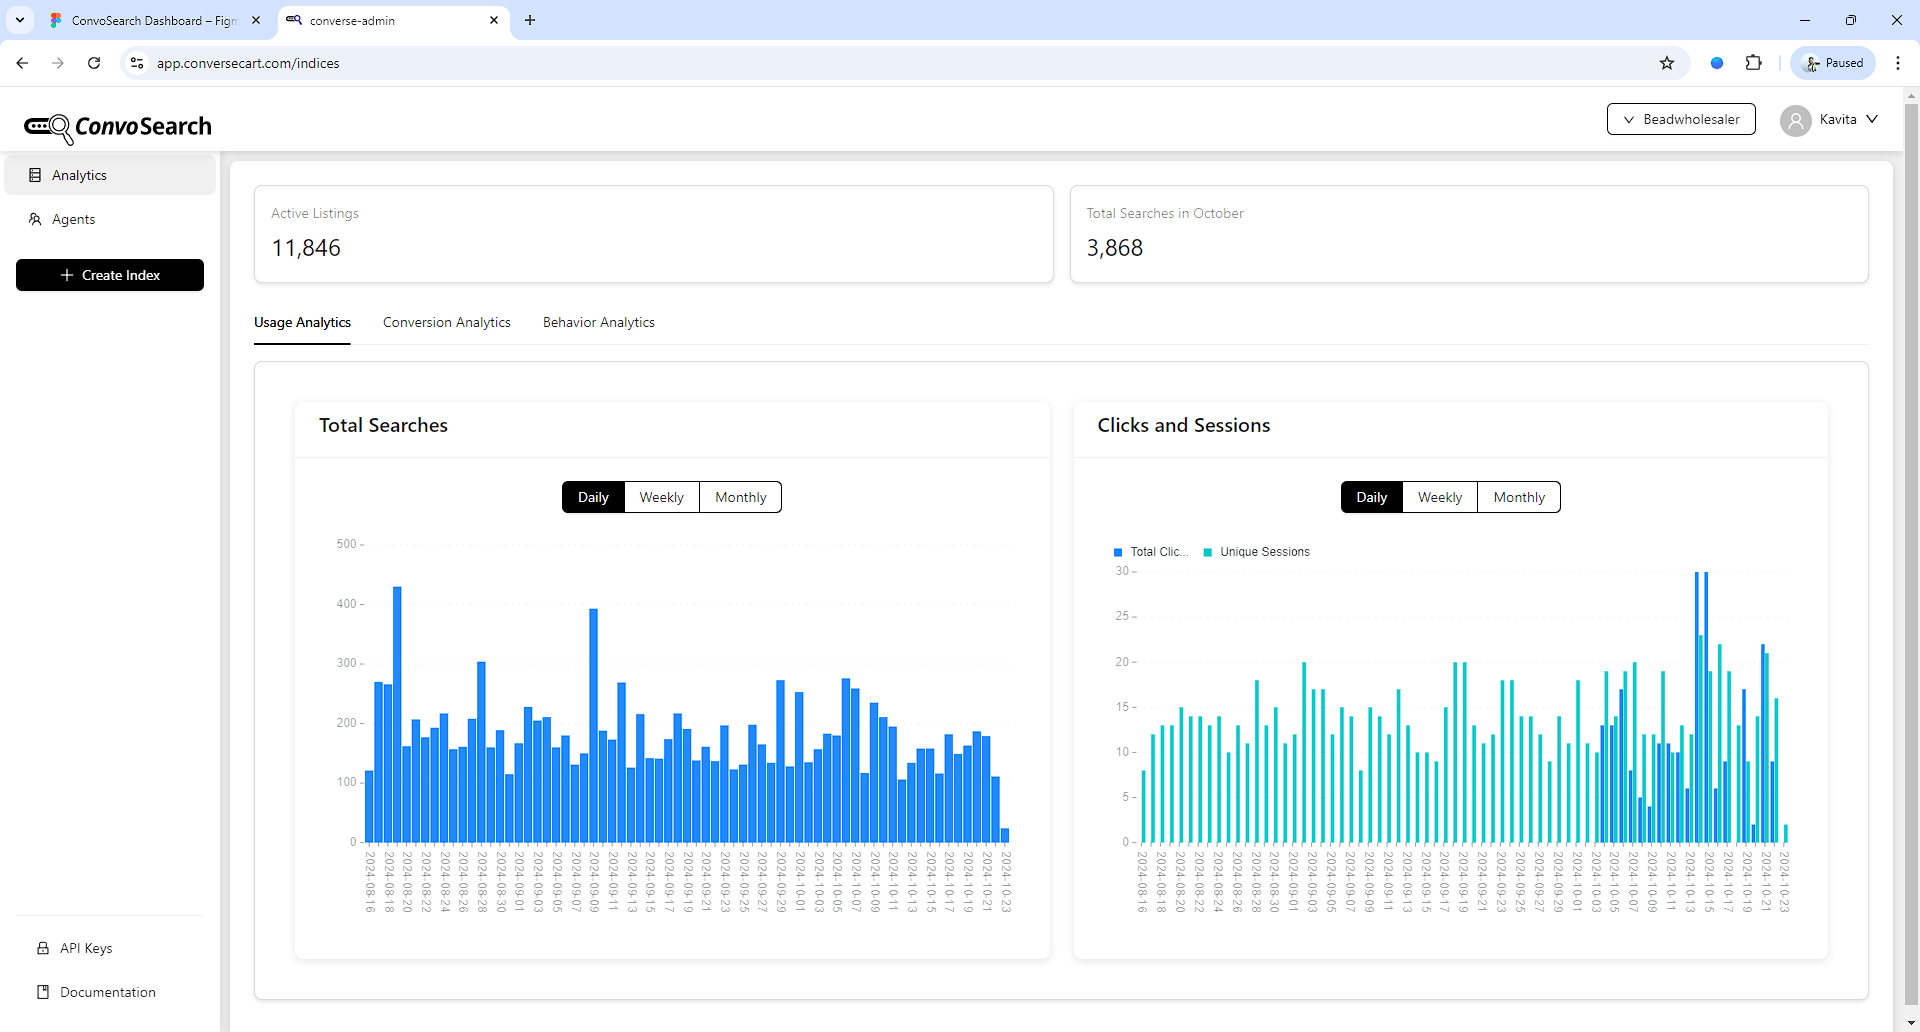Click the blue circle extension icon
Screen dimensions: 1920x1032
pyautogui.click(x=1717, y=63)
